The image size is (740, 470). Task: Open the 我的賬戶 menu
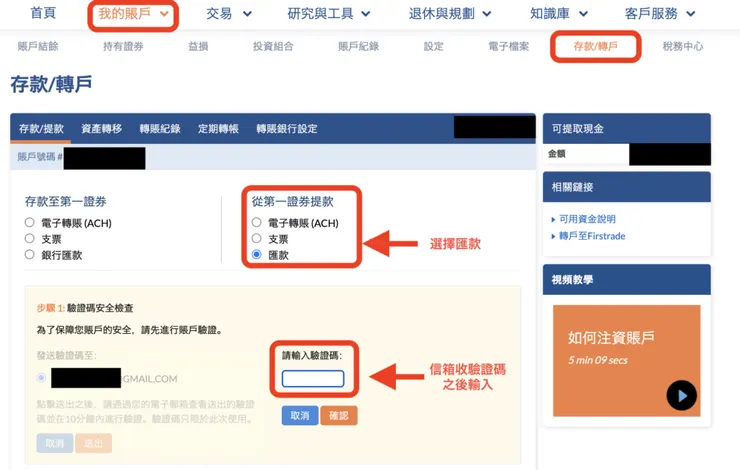point(125,14)
